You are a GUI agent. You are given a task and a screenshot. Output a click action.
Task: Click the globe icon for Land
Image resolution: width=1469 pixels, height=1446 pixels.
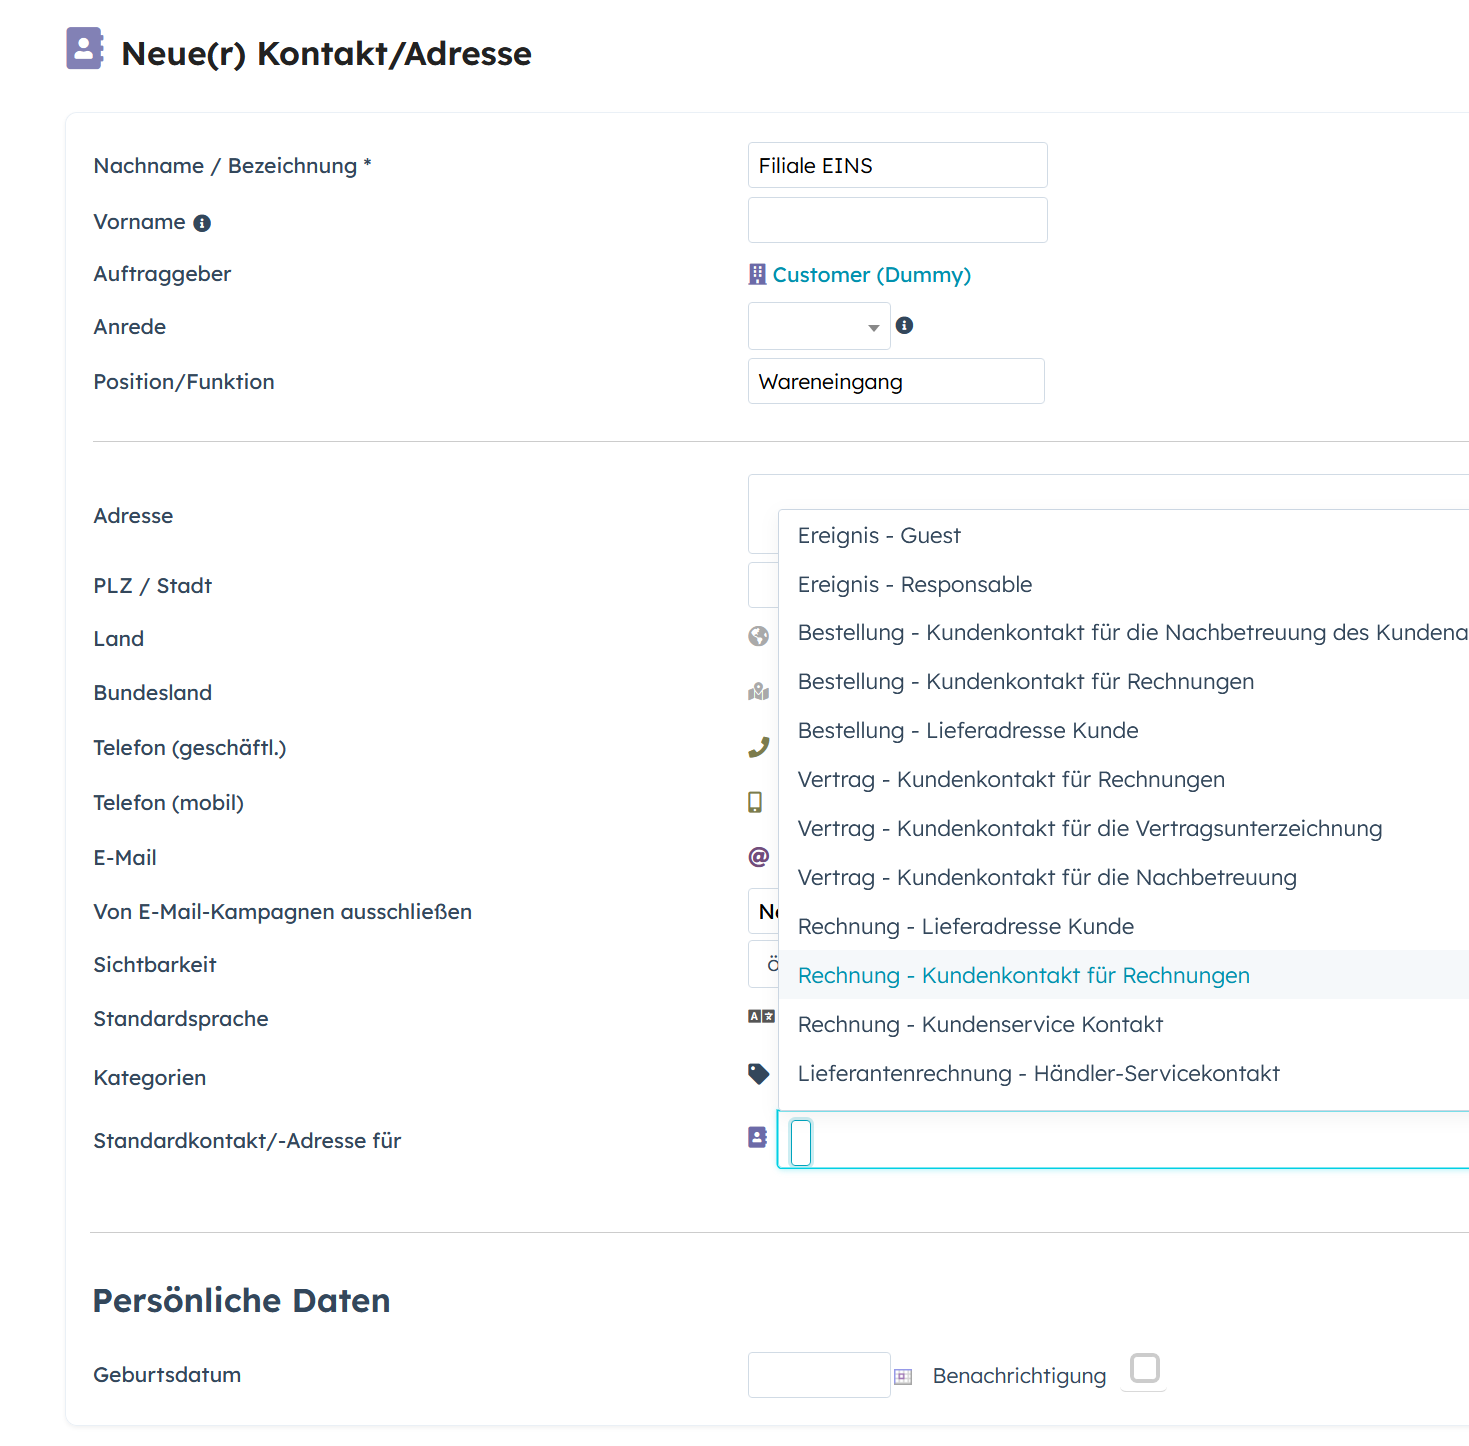(759, 637)
